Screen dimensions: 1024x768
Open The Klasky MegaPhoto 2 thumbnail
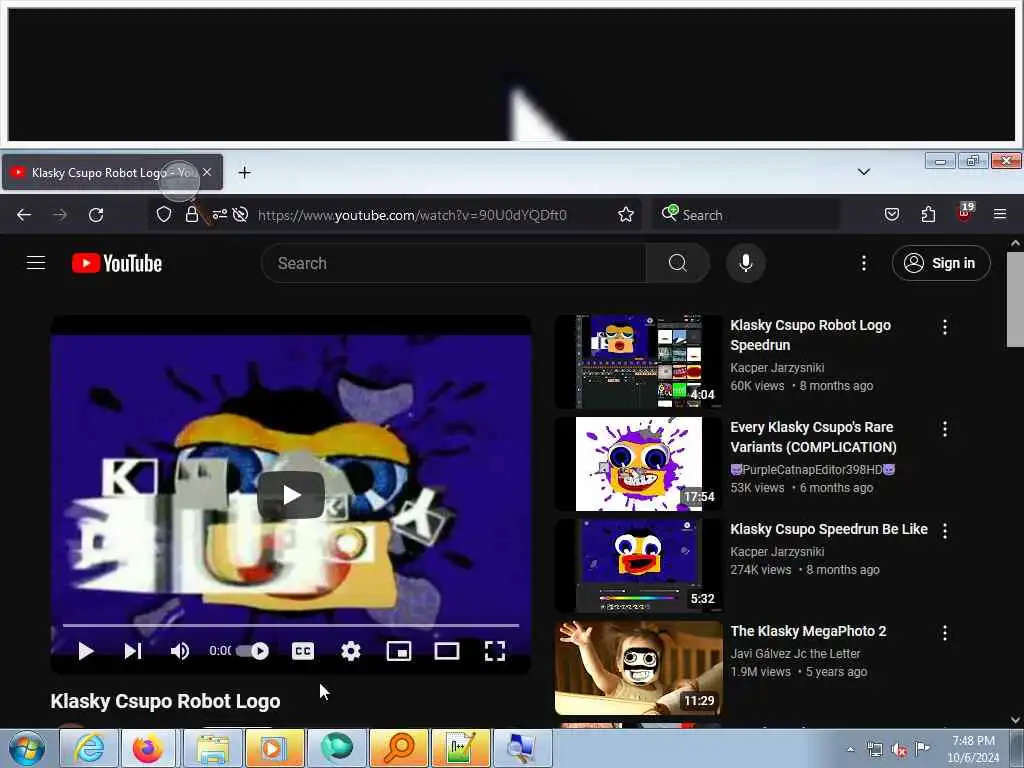point(639,668)
